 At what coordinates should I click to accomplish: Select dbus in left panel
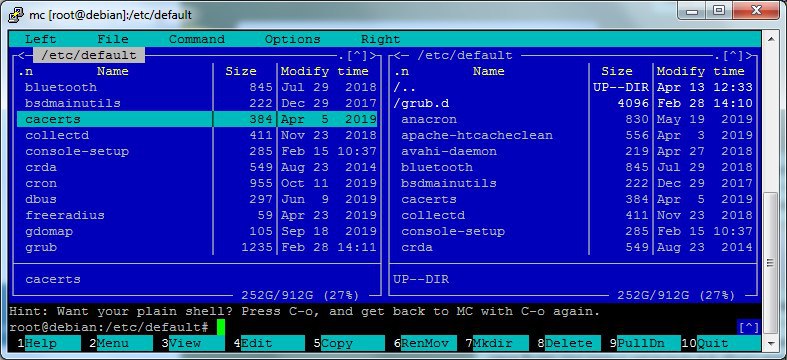point(197,199)
